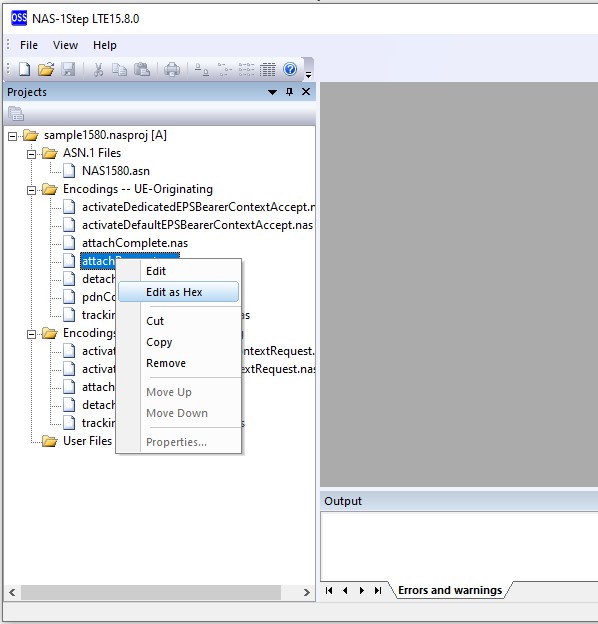The image size is (598, 624).
Task: Click the Save diskette toolbar icon
Action: 68,69
